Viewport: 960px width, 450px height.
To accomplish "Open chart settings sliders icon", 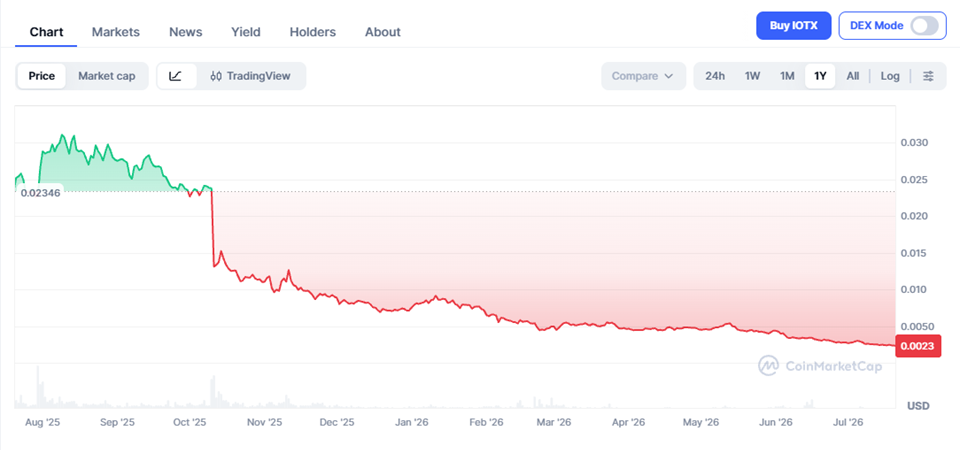I will 928,76.
